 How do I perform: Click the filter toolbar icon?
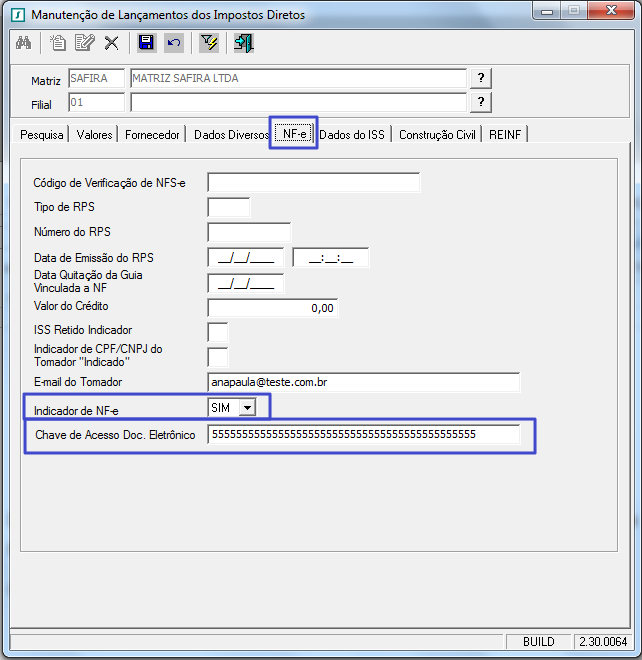(209, 43)
